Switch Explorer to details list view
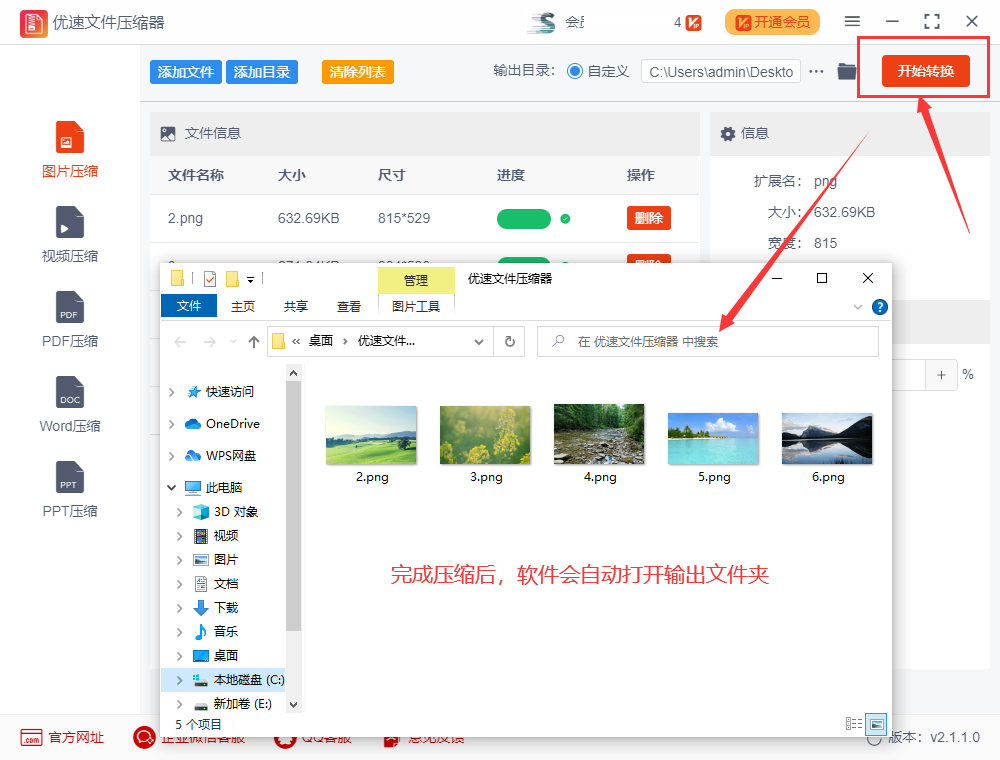 [x=854, y=723]
